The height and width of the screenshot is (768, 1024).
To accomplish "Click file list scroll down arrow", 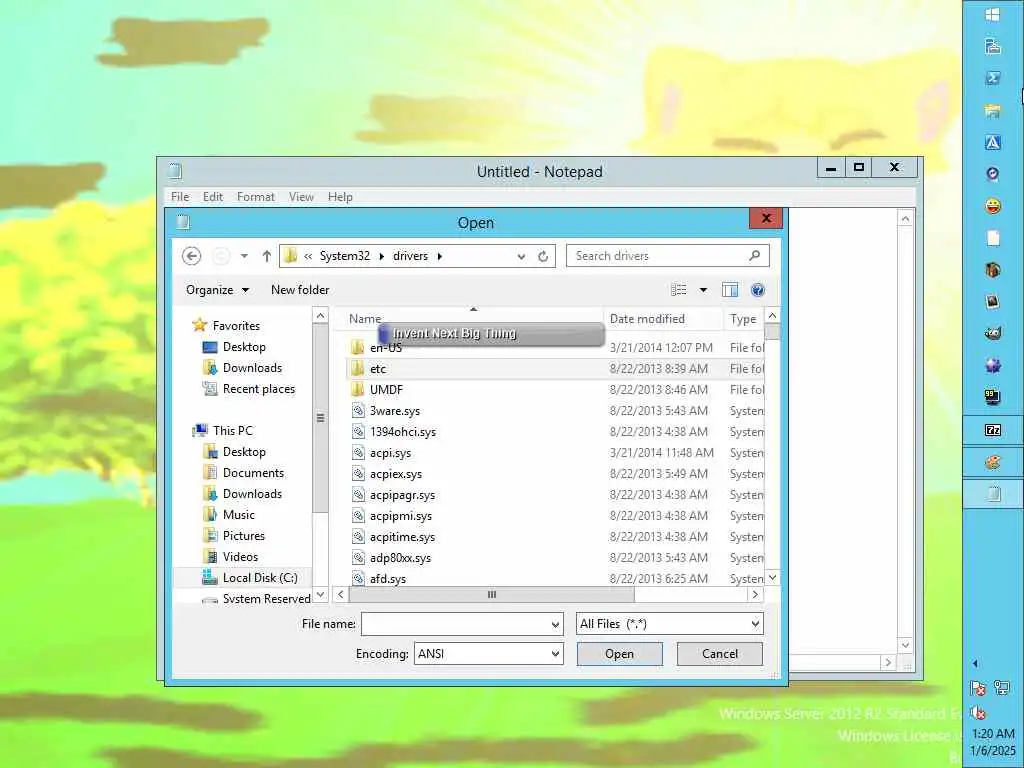I will click(772, 577).
